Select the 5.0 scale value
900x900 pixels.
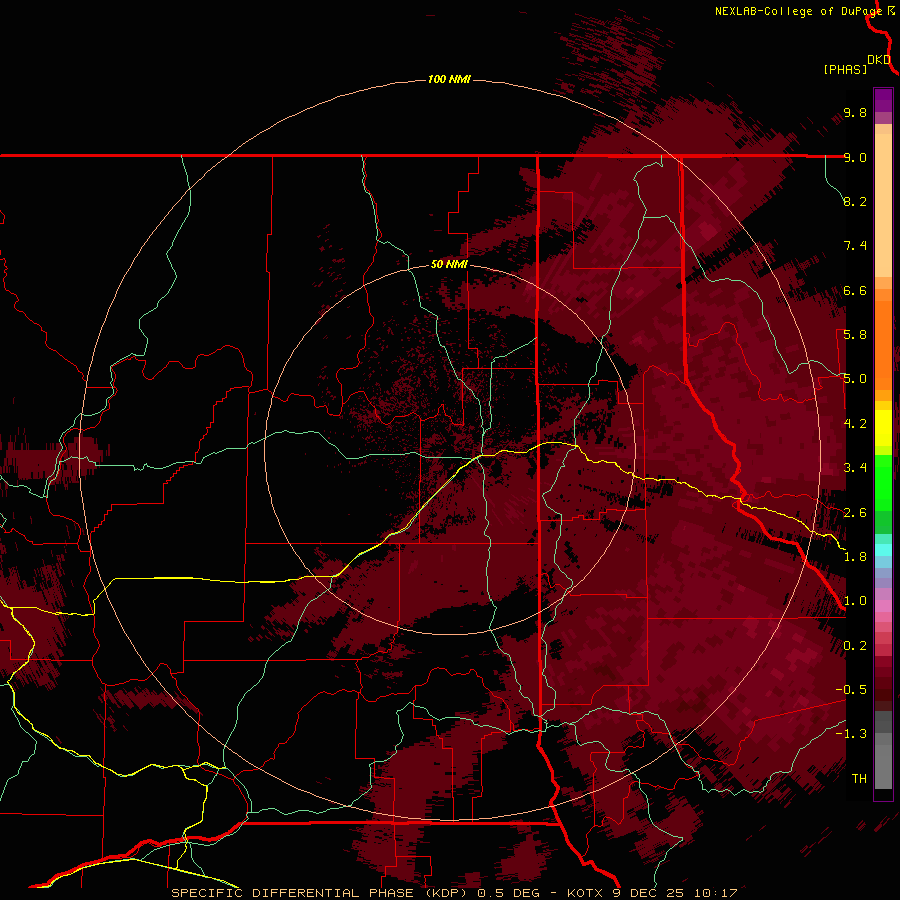coord(855,379)
